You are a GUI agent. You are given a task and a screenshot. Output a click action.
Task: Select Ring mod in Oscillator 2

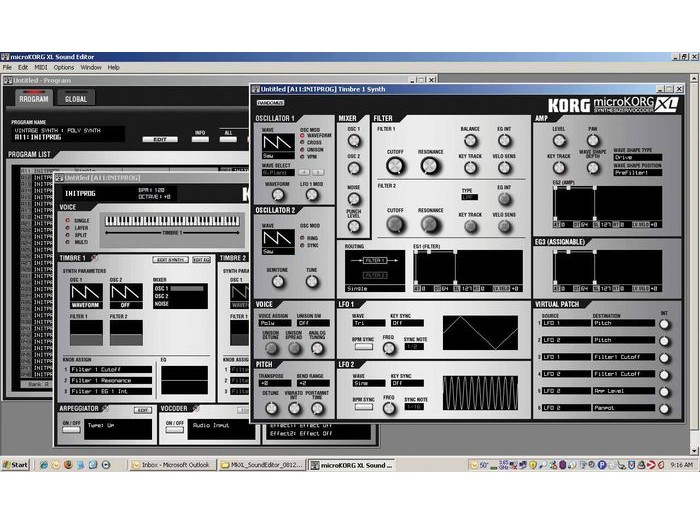[302, 238]
